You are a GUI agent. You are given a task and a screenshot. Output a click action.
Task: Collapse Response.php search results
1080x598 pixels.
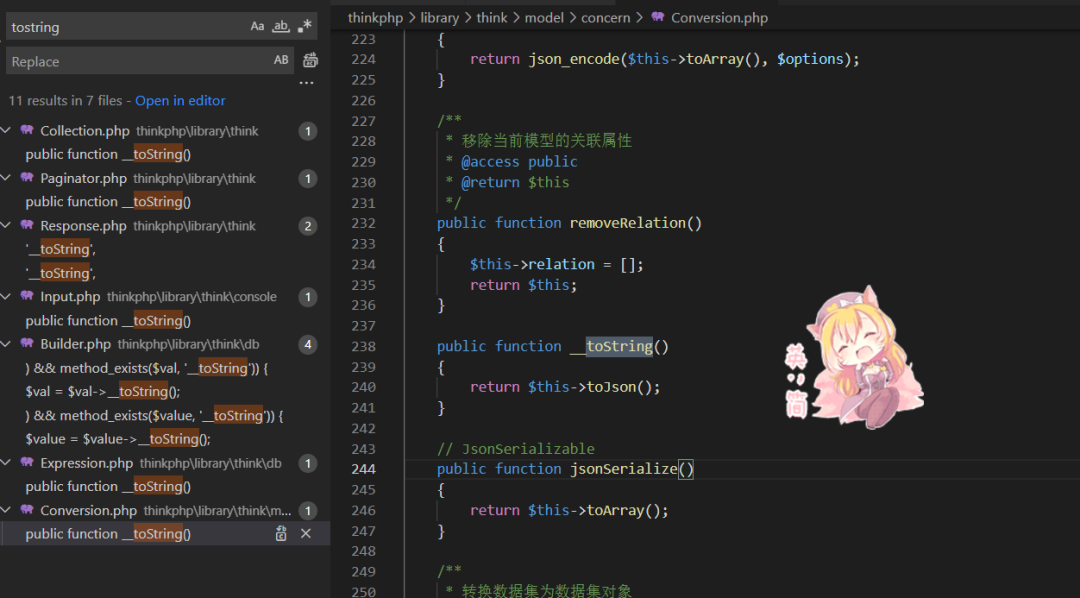click(6, 225)
